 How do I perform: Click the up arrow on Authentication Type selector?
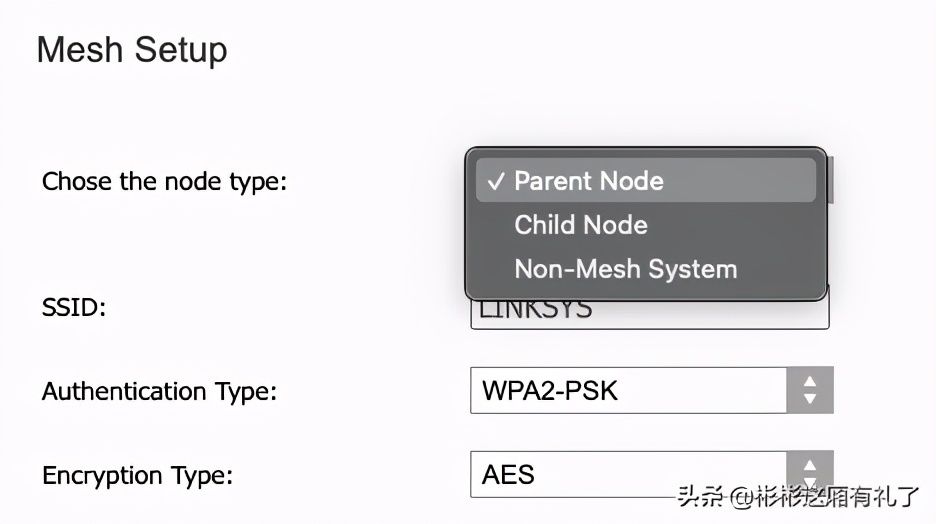(810, 381)
